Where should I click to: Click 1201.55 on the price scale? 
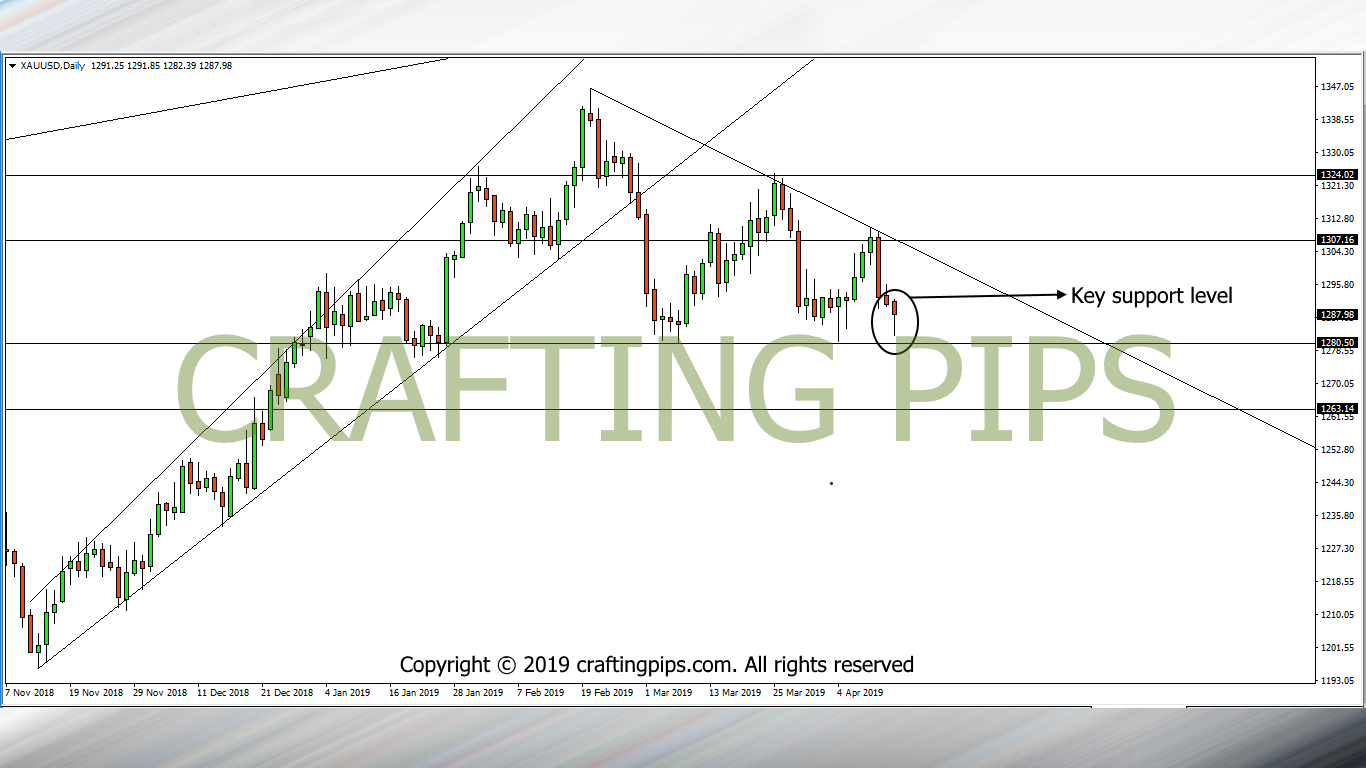(x=1337, y=648)
